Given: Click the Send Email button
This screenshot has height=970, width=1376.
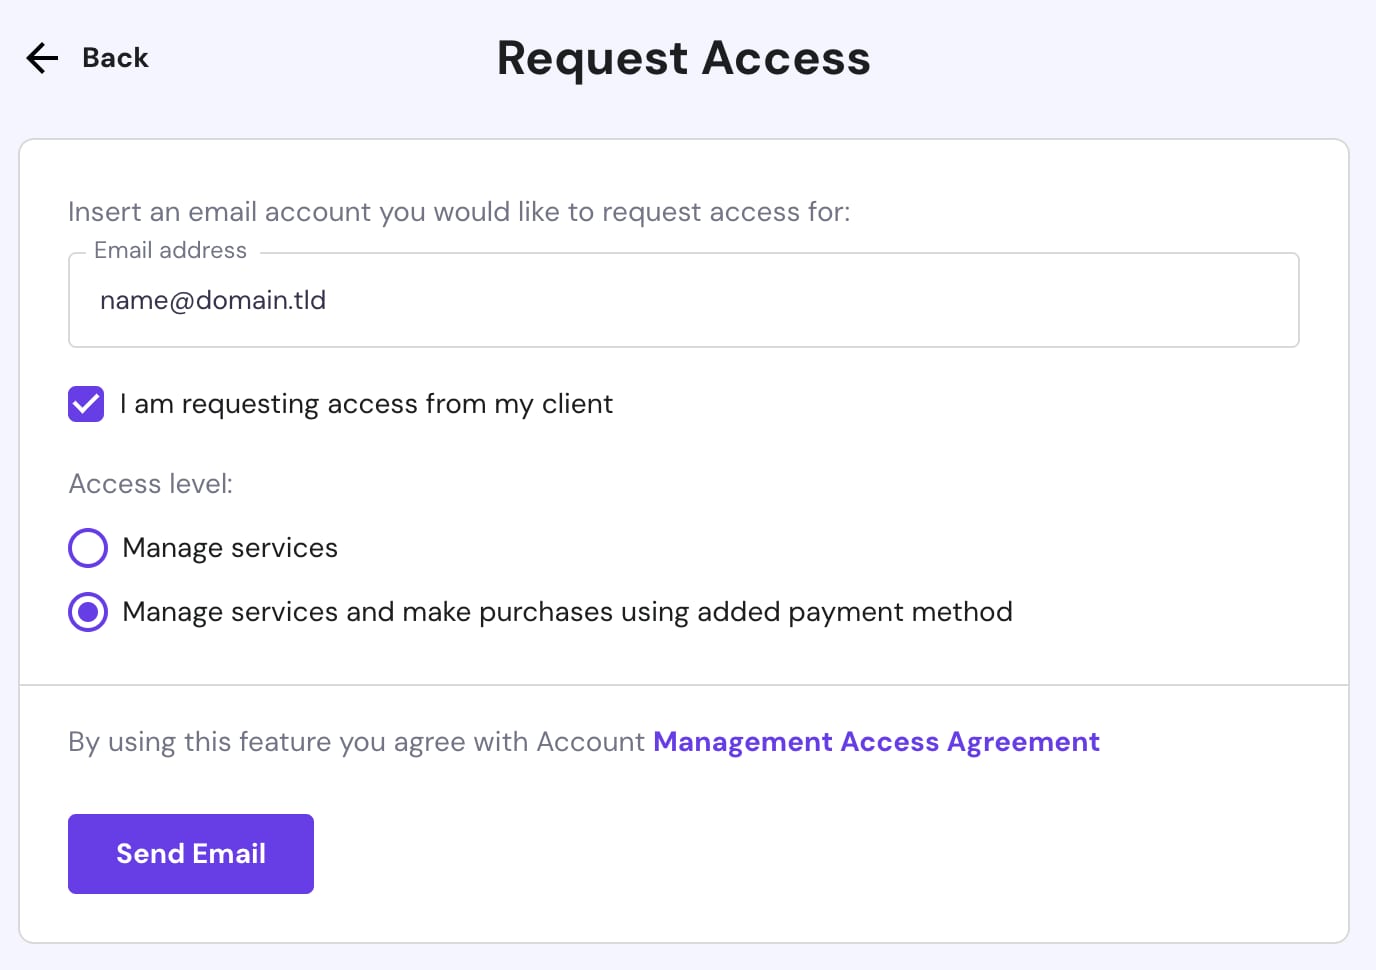Looking at the screenshot, I should pyautogui.click(x=190, y=853).
